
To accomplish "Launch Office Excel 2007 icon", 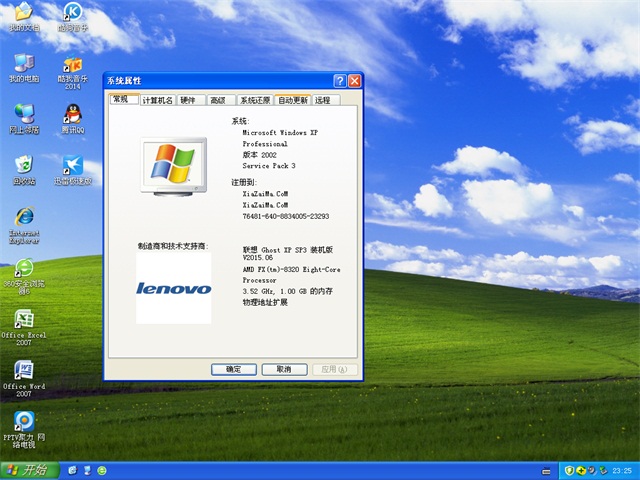I will [x=23, y=320].
